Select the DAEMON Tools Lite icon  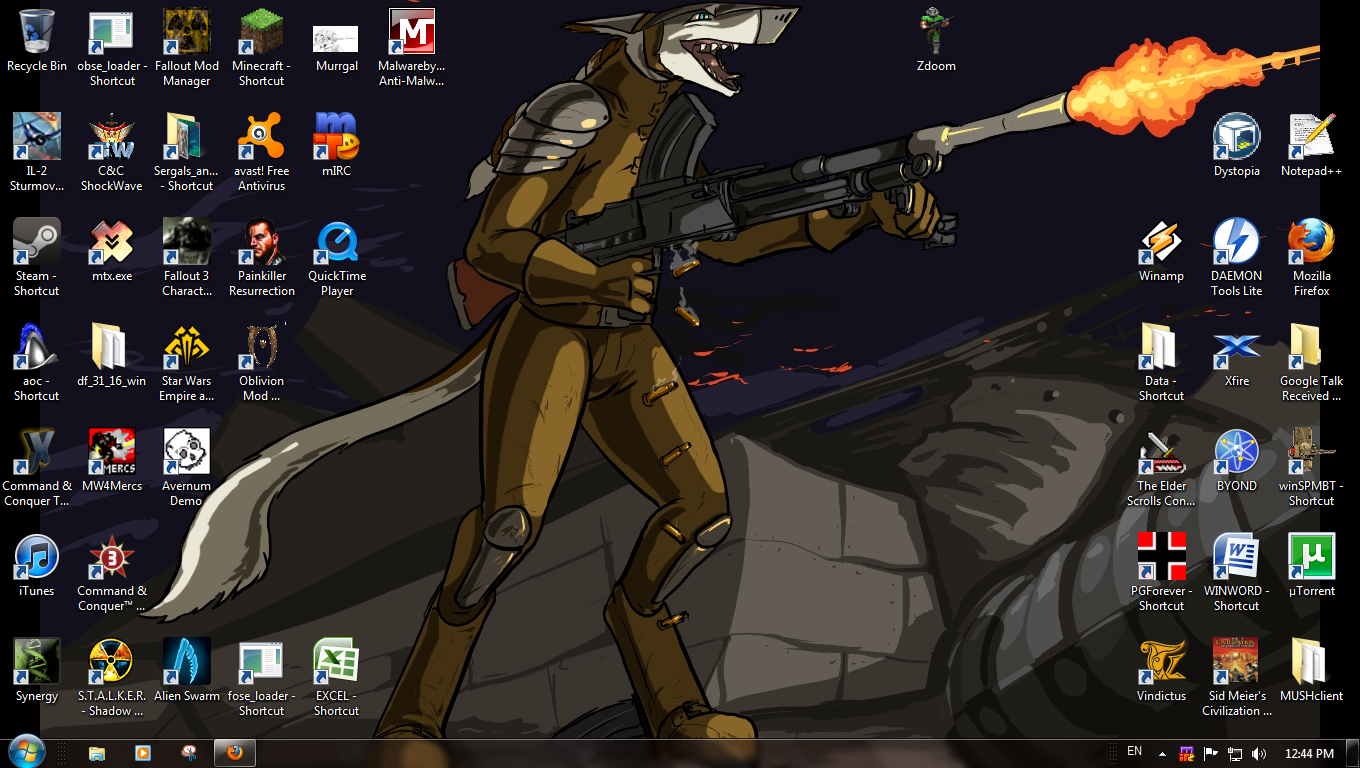[x=1236, y=243]
